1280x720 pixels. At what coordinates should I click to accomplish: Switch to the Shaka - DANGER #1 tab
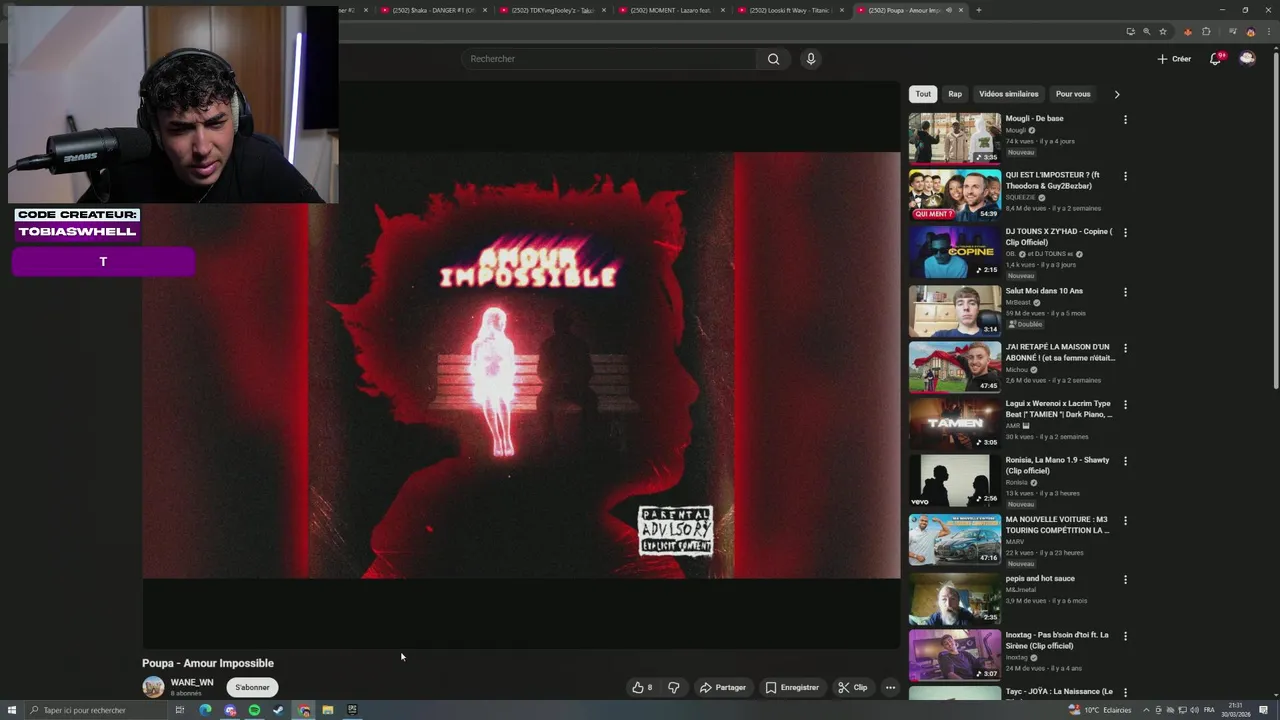(433, 10)
